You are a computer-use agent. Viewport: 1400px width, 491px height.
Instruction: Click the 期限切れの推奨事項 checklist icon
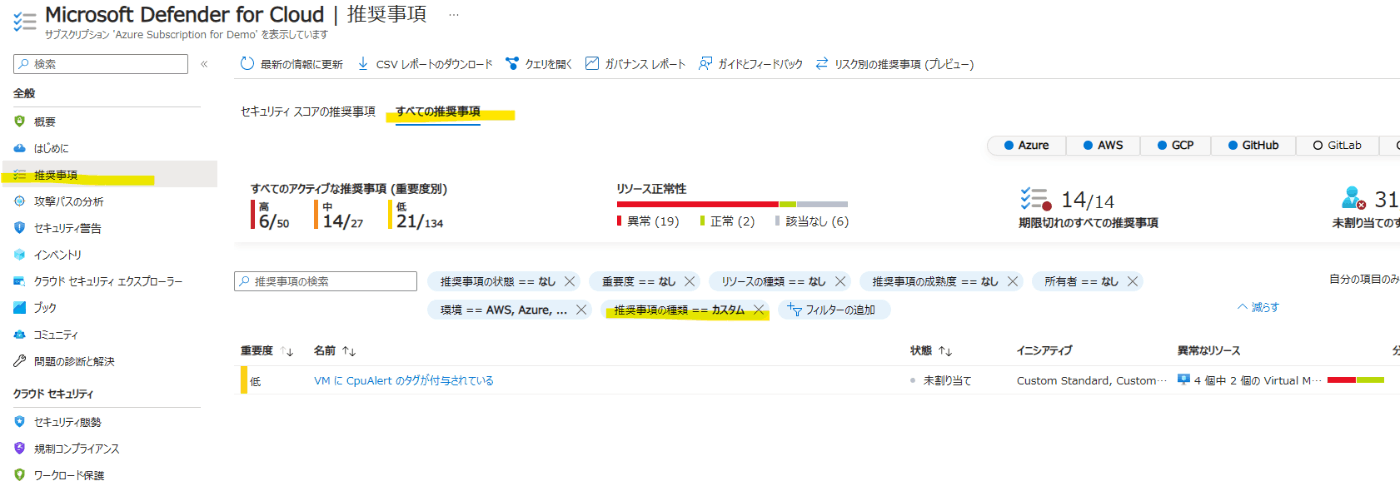coord(1036,199)
